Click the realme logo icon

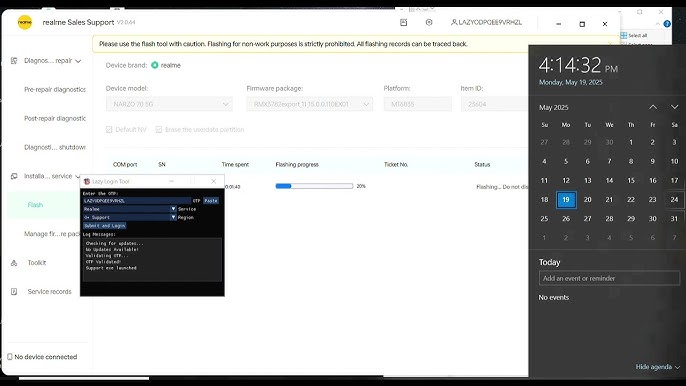click(25, 22)
